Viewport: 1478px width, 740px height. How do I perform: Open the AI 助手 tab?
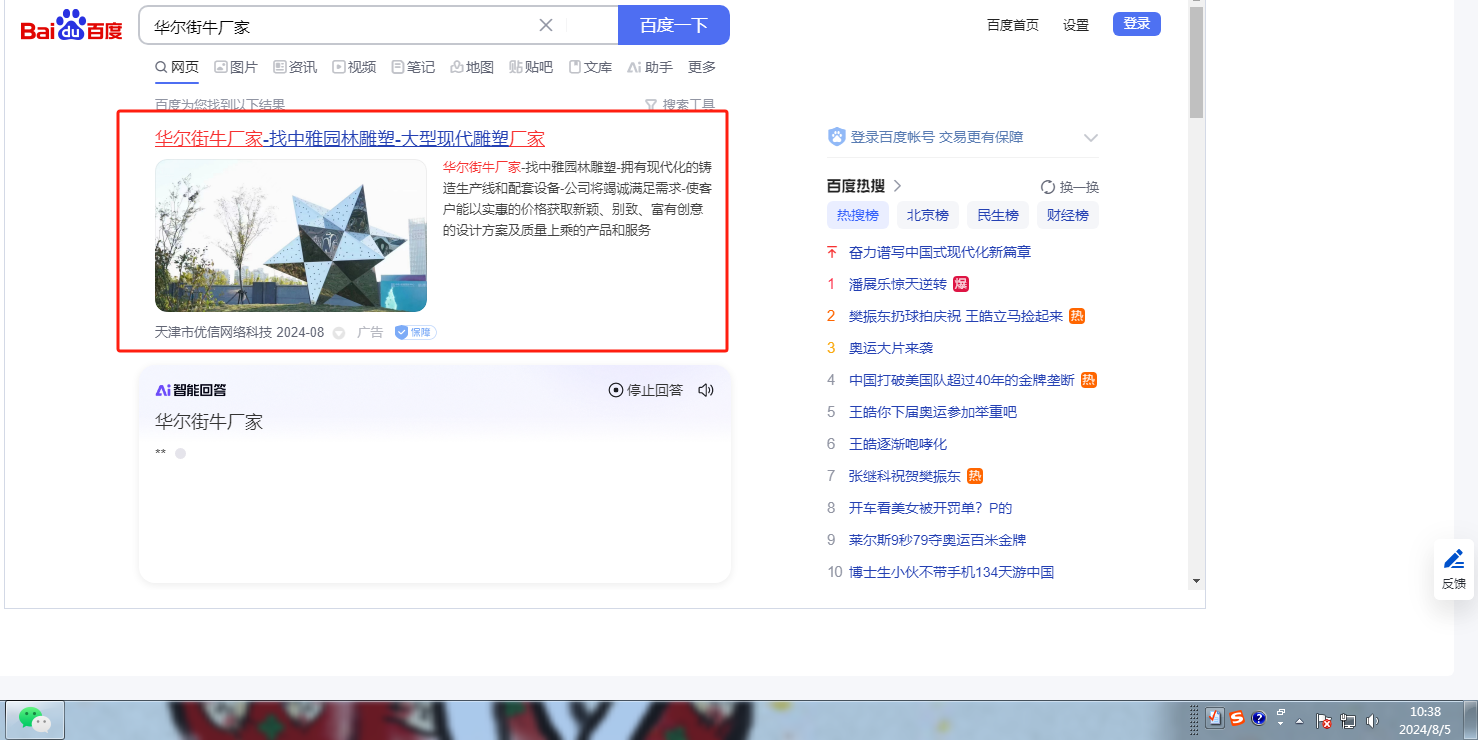pos(650,67)
